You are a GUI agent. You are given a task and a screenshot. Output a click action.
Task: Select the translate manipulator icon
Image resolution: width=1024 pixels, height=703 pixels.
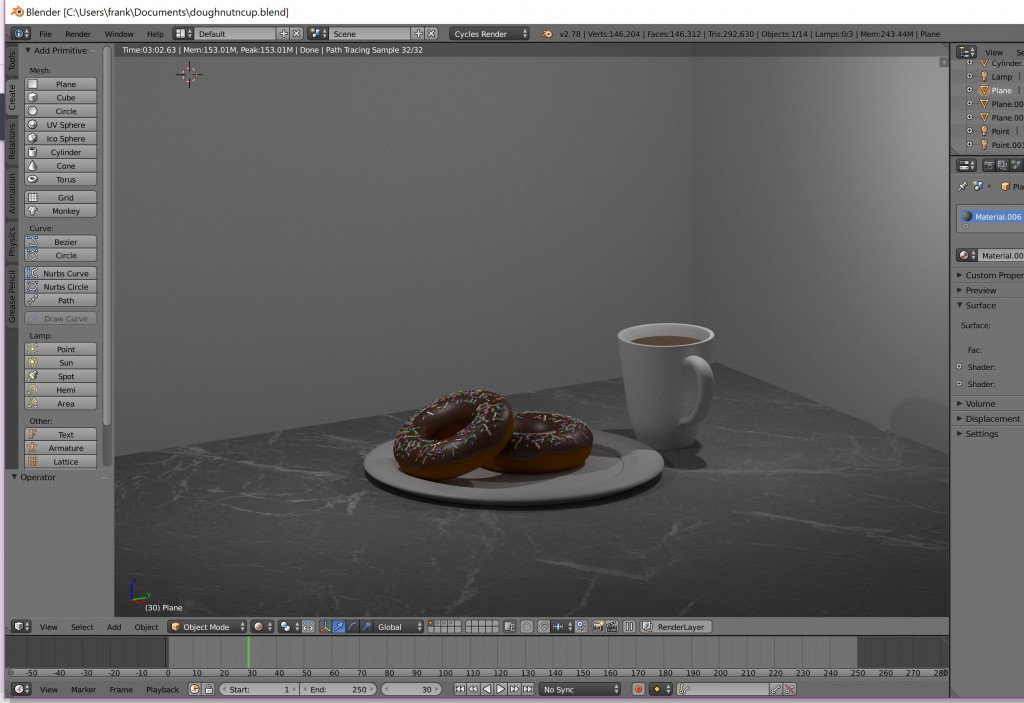(x=338, y=628)
